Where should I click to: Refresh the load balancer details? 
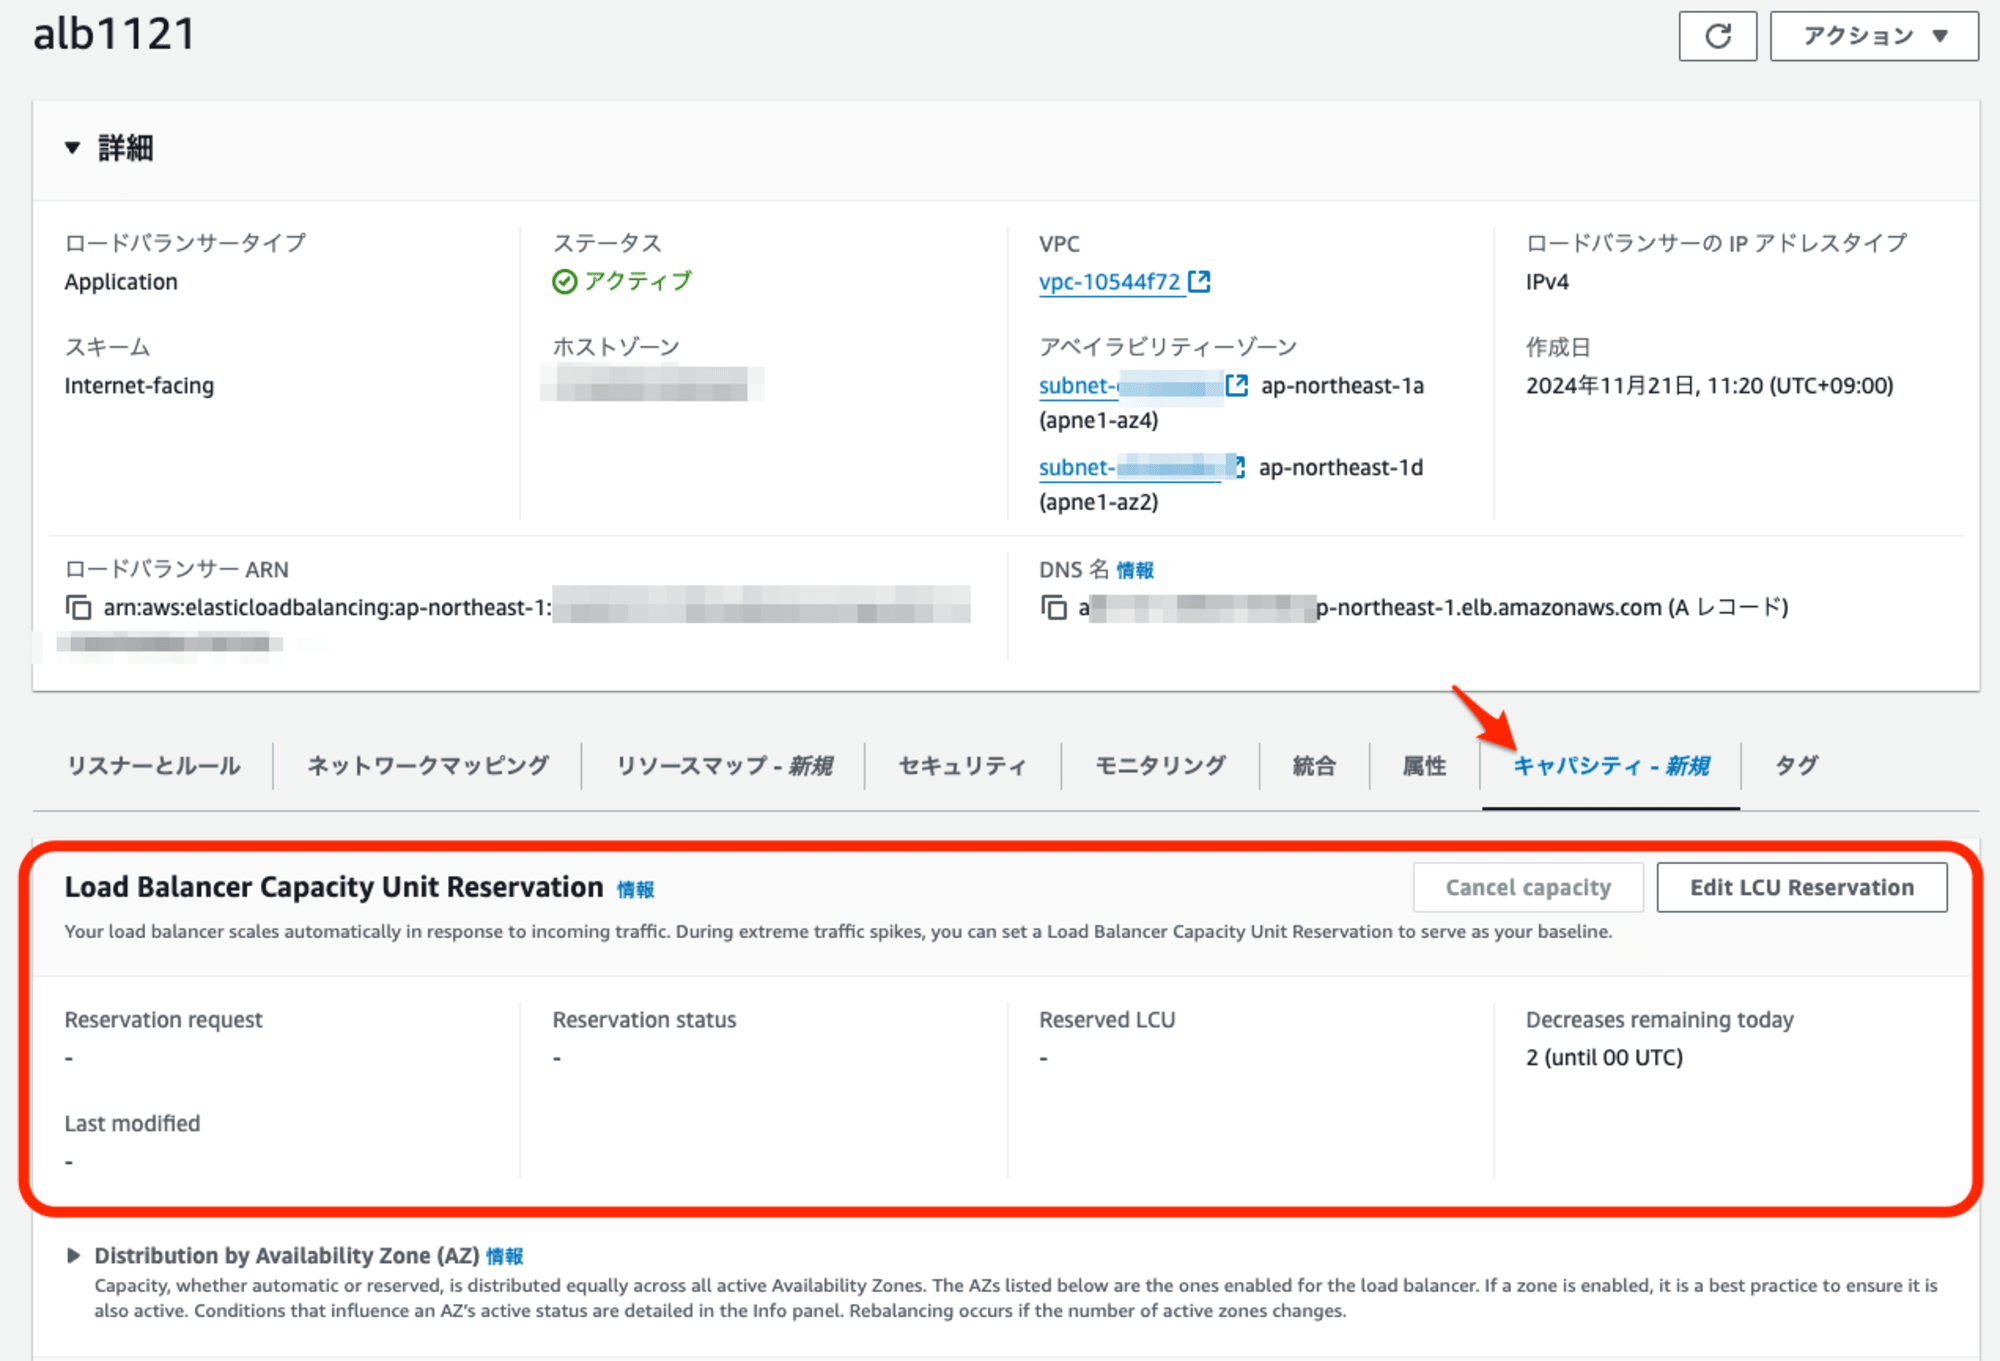(x=1717, y=36)
